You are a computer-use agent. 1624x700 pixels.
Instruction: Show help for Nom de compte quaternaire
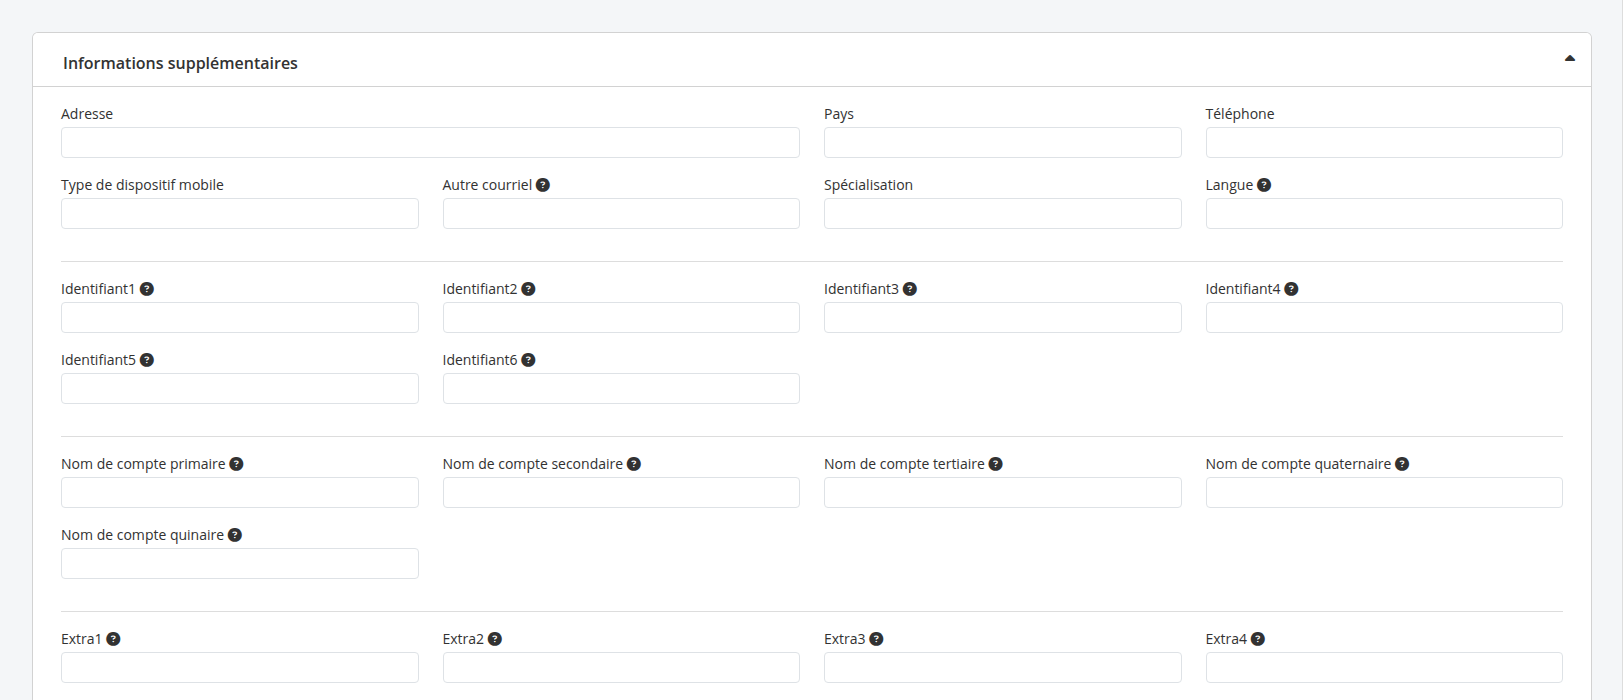click(1402, 464)
